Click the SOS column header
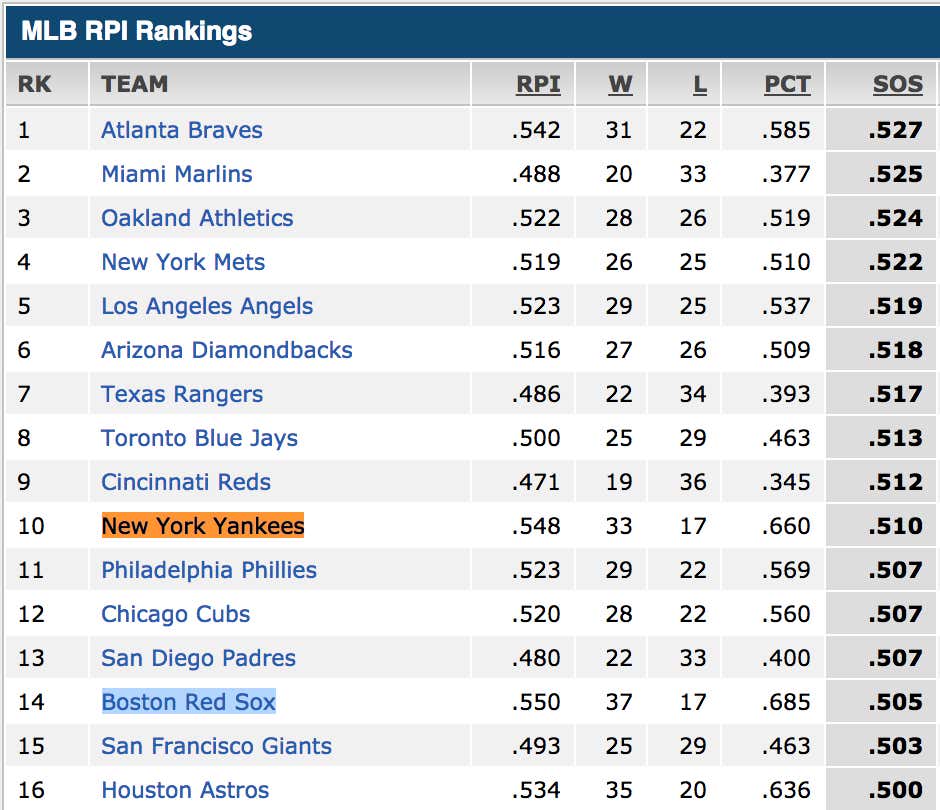This screenshot has width=940, height=810. point(897,84)
